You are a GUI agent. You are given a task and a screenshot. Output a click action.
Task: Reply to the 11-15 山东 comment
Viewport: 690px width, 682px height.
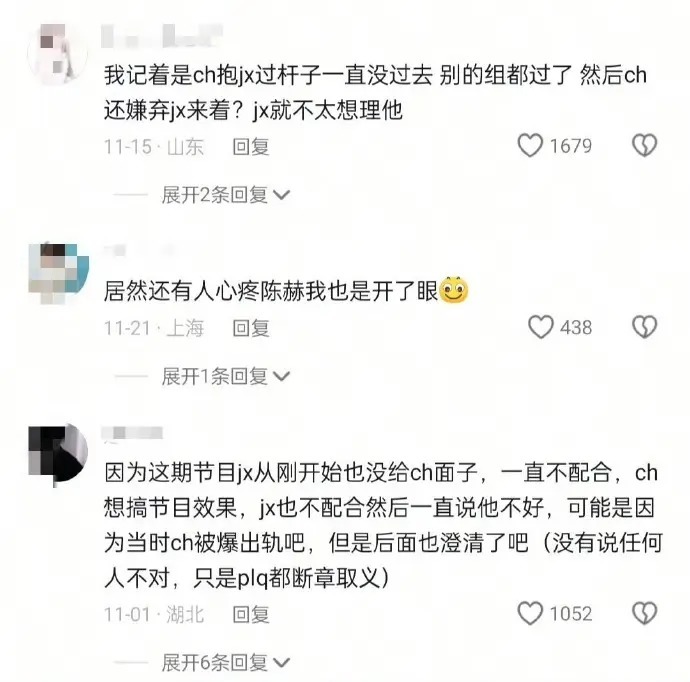251,147
